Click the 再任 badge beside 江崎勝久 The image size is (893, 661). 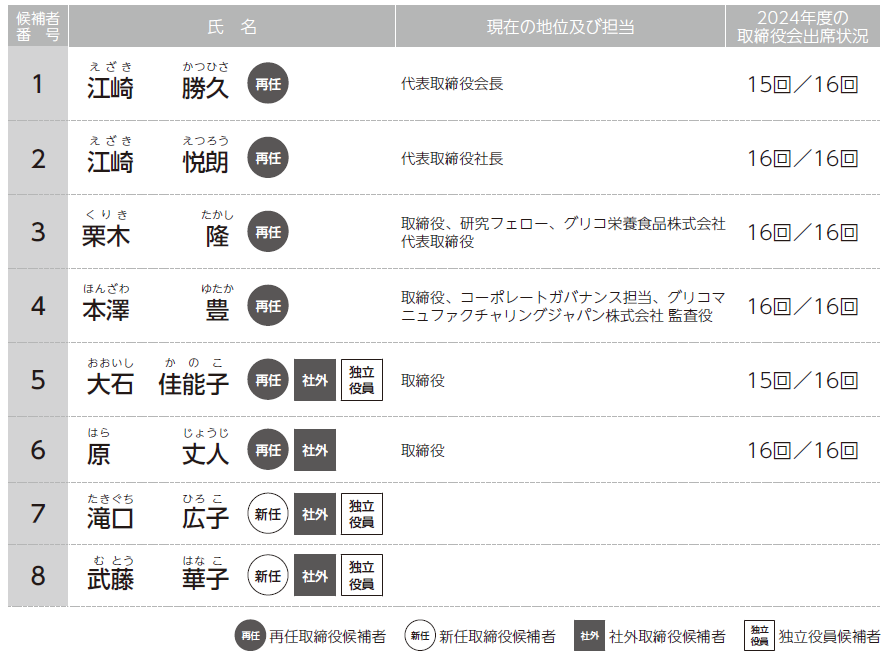(x=267, y=84)
